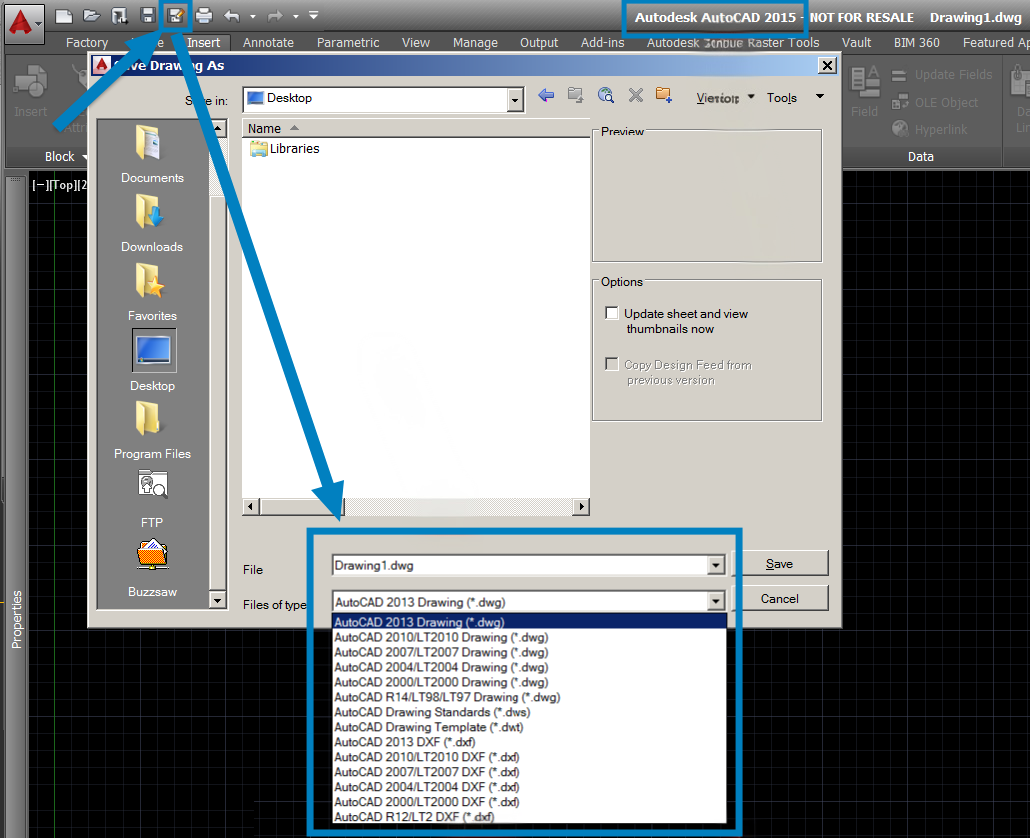Screen dimensions: 1030x838
Task: Click the Up one level folder icon
Action: (576, 96)
